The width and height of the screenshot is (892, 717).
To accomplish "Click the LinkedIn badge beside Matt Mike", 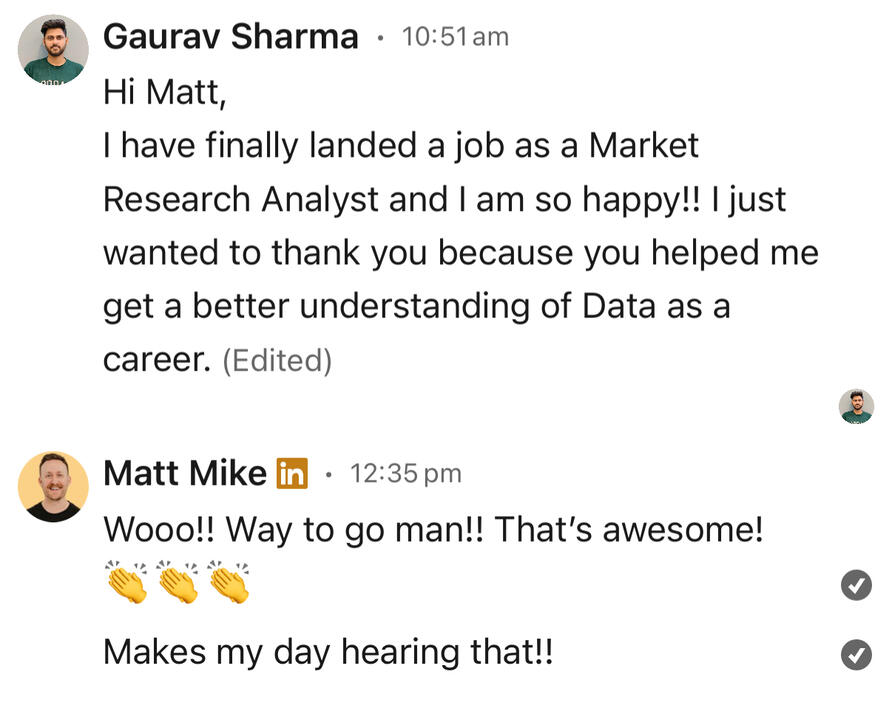I will pyautogui.click(x=291, y=473).
